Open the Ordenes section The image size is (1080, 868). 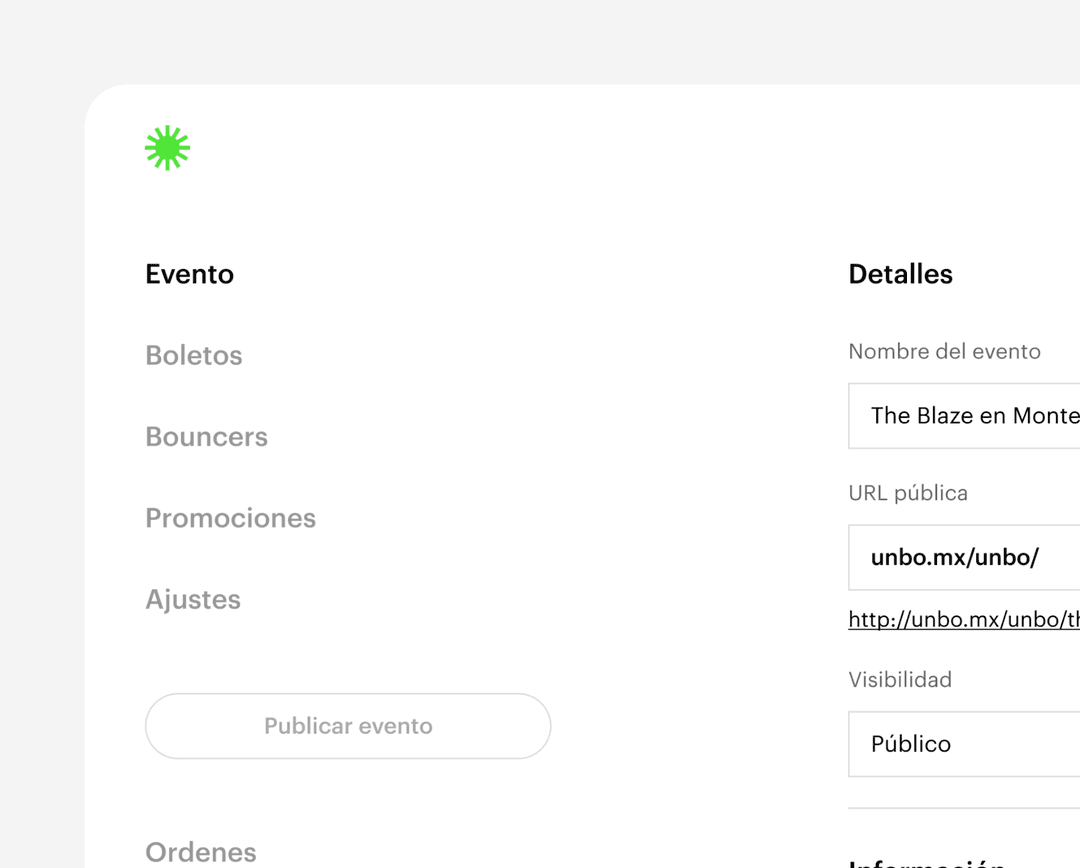[201, 852]
